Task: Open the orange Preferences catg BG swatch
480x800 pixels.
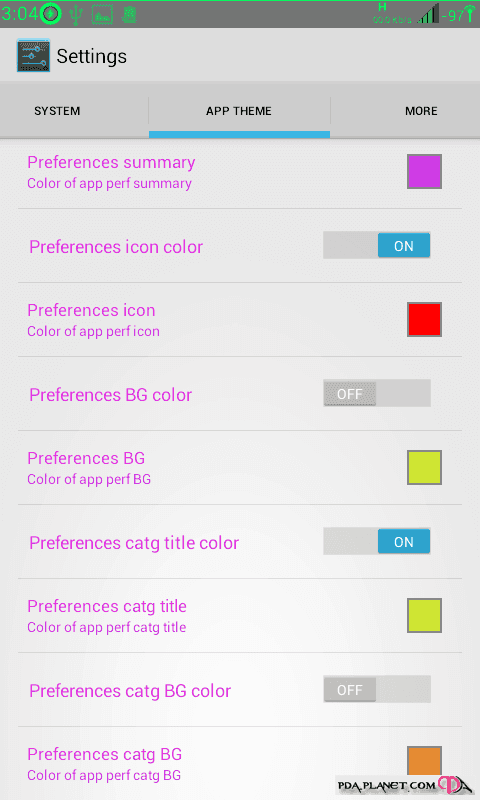Action: [424, 761]
